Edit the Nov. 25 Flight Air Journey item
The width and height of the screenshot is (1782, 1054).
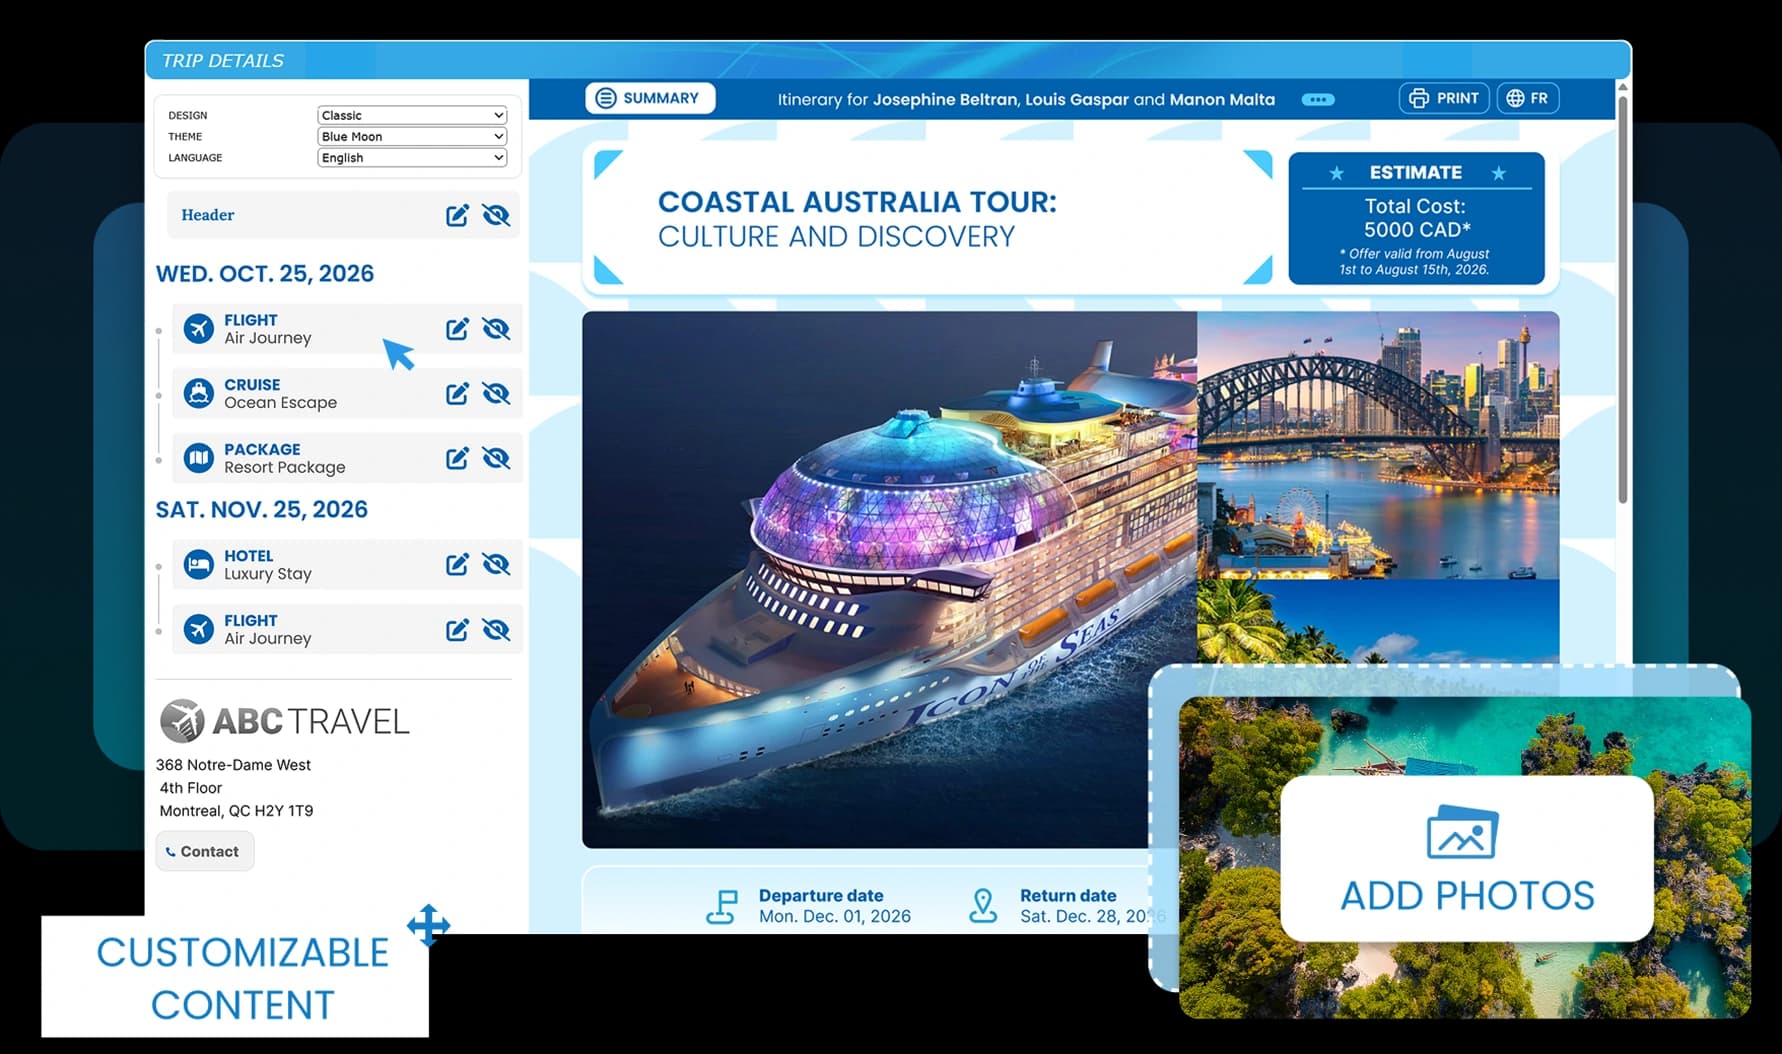pyautogui.click(x=457, y=630)
